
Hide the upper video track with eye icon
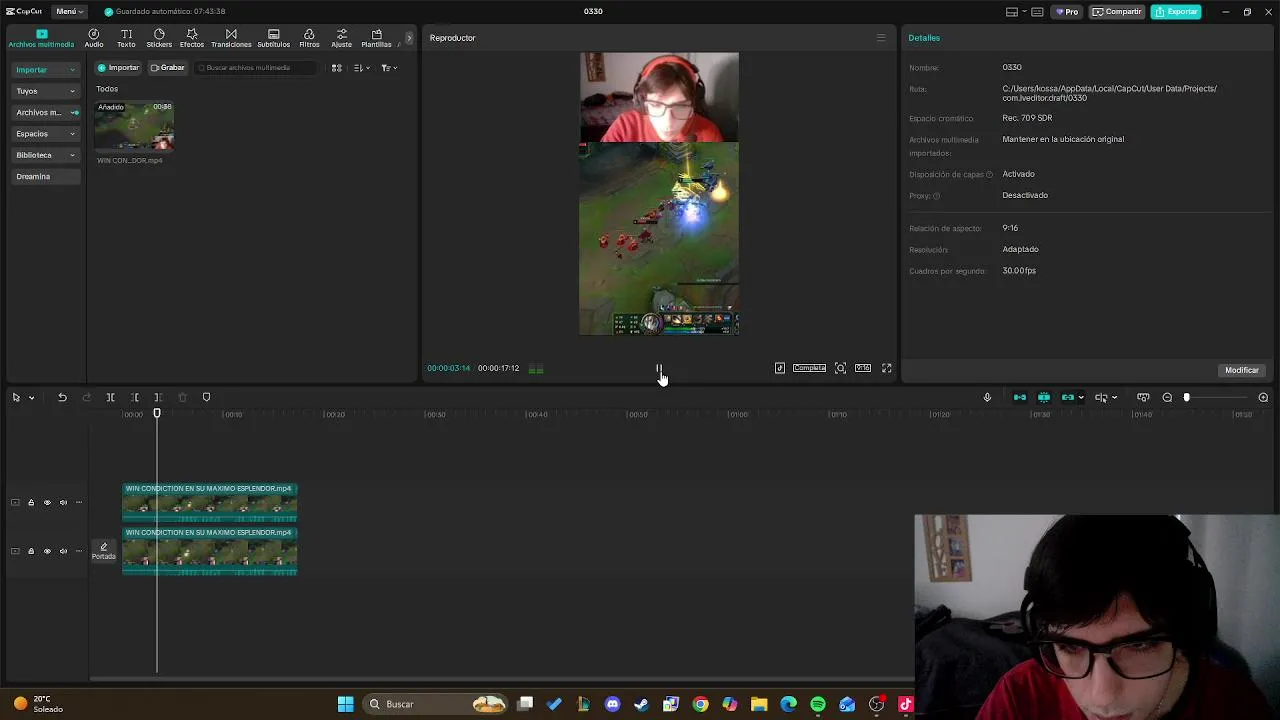(x=46, y=502)
